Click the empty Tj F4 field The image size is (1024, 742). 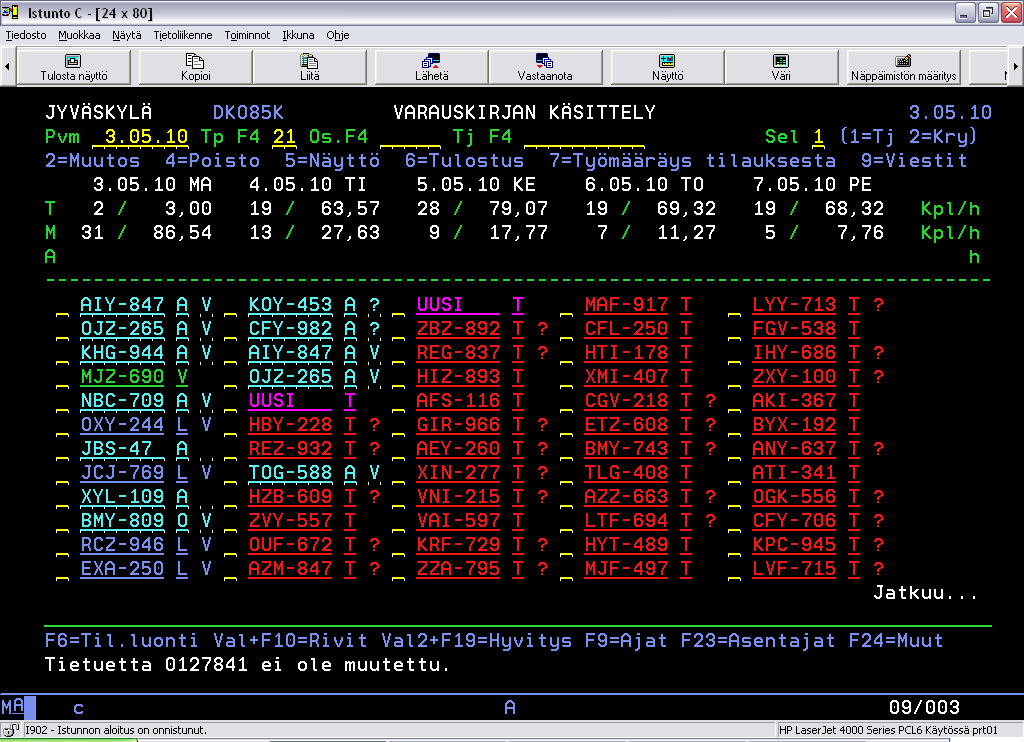point(584,137)
